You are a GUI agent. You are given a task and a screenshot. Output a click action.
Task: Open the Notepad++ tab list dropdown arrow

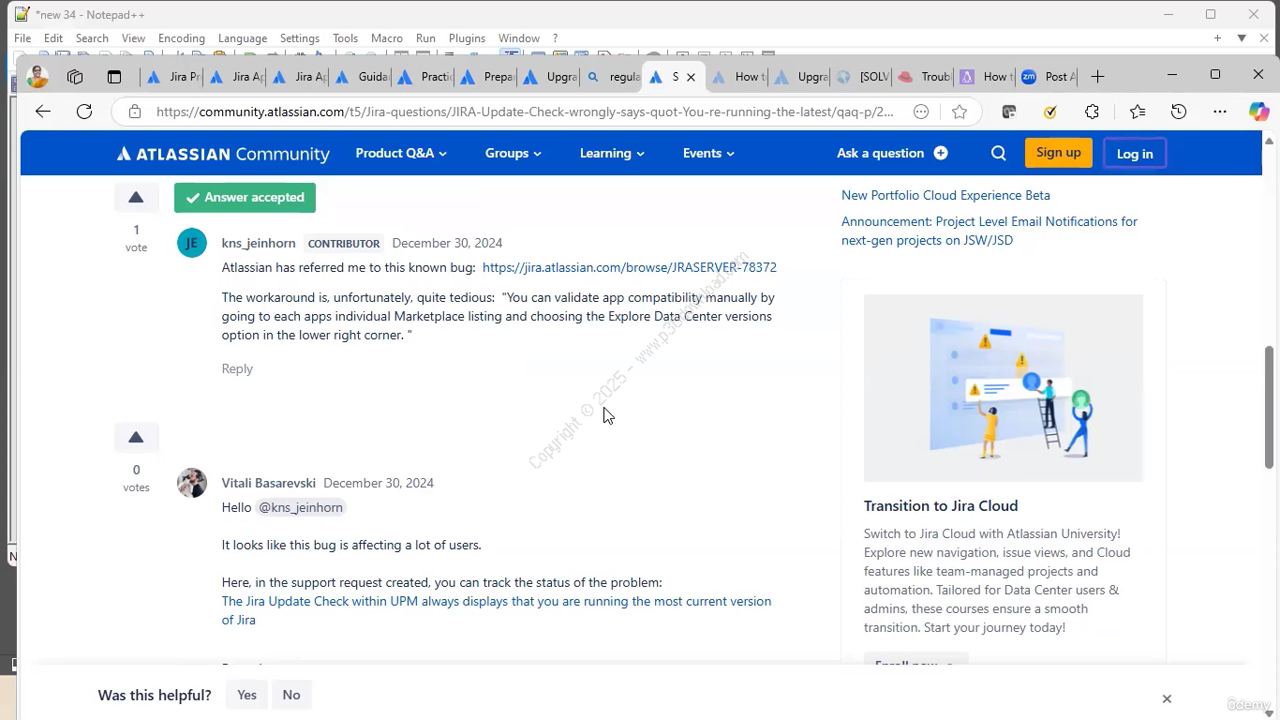[1241, 38]
